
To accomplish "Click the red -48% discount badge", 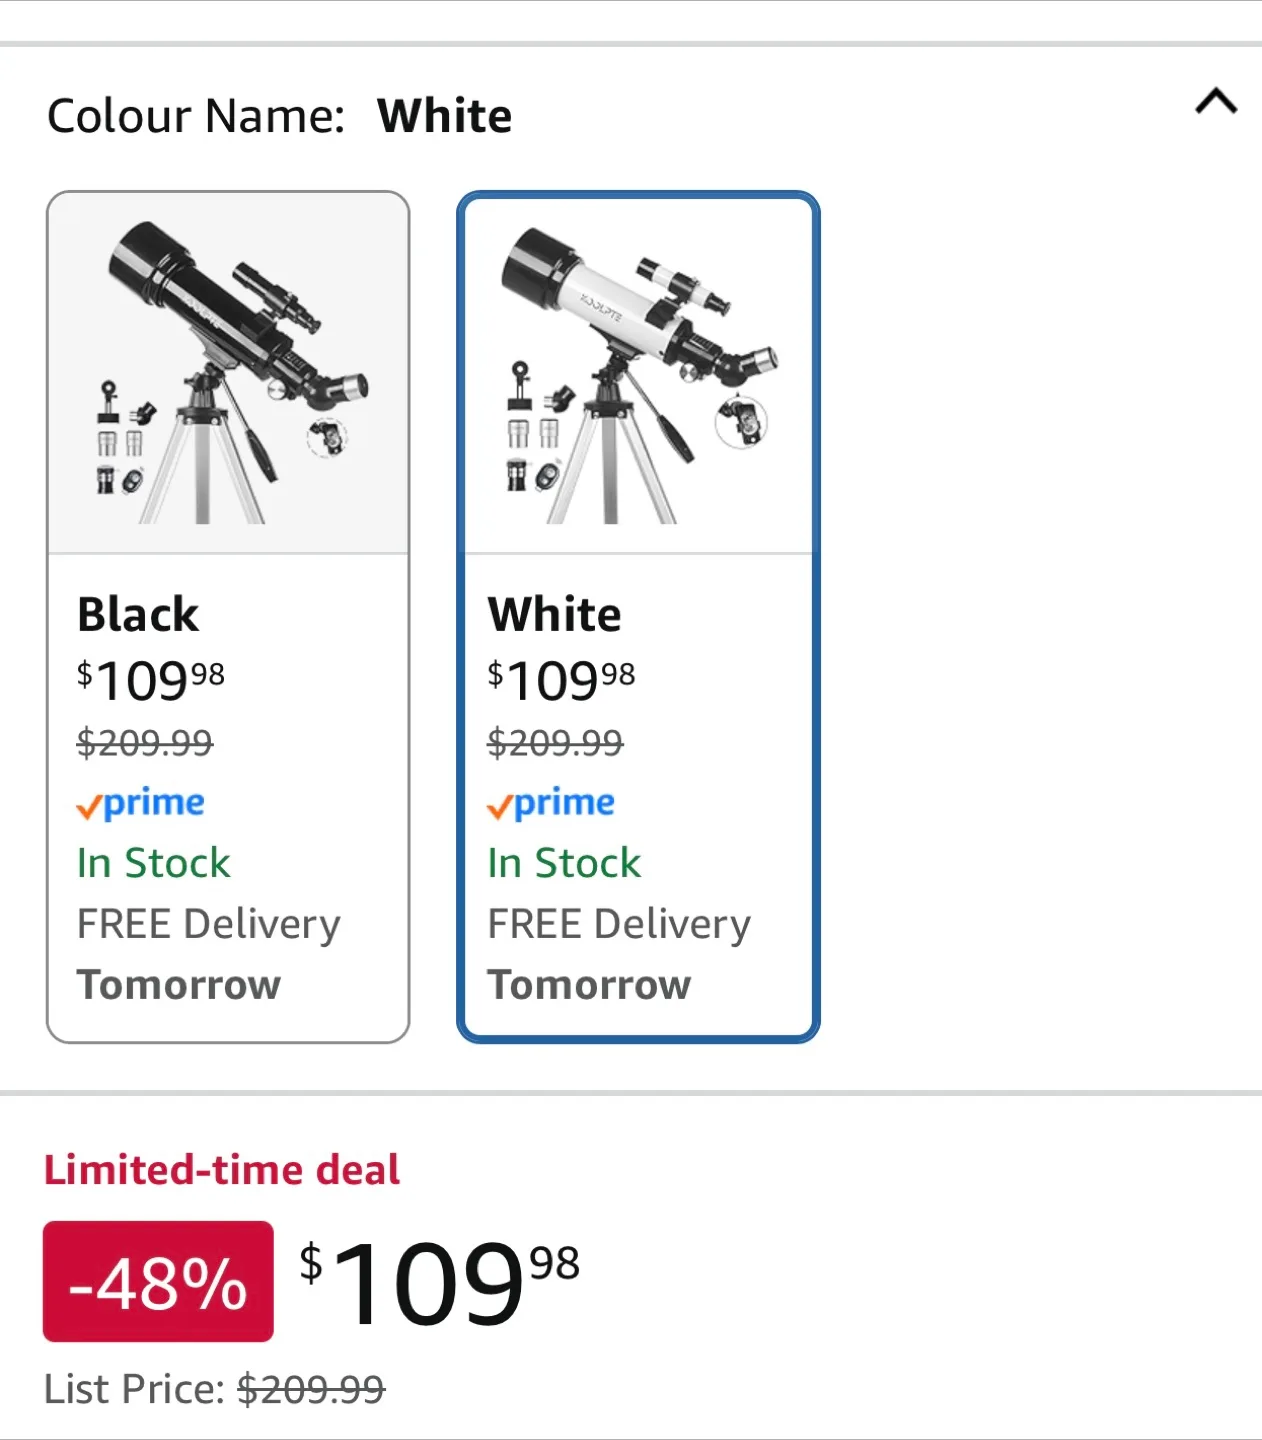I will [x=158, y=1281].
